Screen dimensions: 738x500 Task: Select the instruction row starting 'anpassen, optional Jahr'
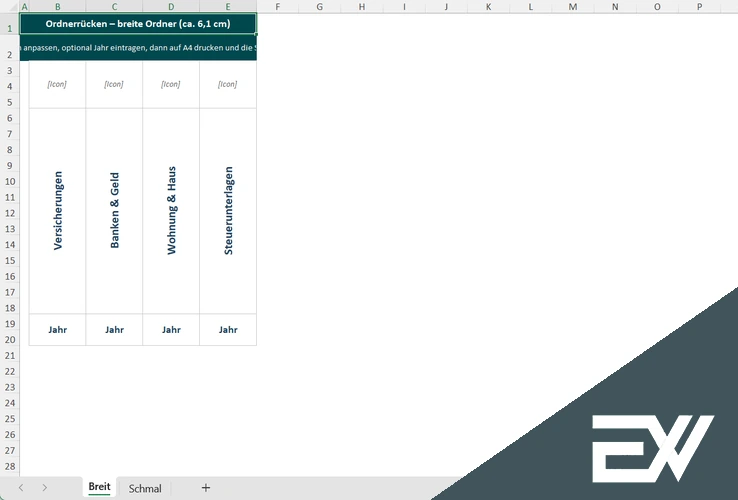[138, 48]
